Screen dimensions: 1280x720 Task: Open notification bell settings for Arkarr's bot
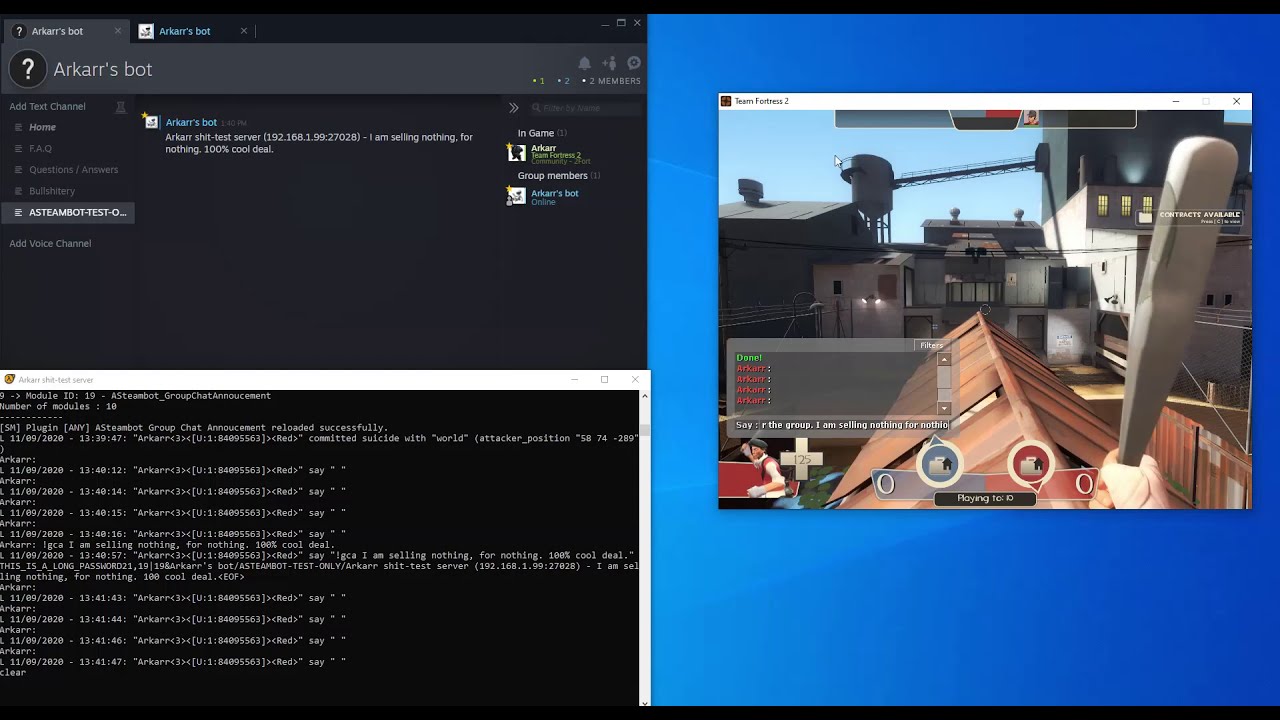[x=584, y=63]
